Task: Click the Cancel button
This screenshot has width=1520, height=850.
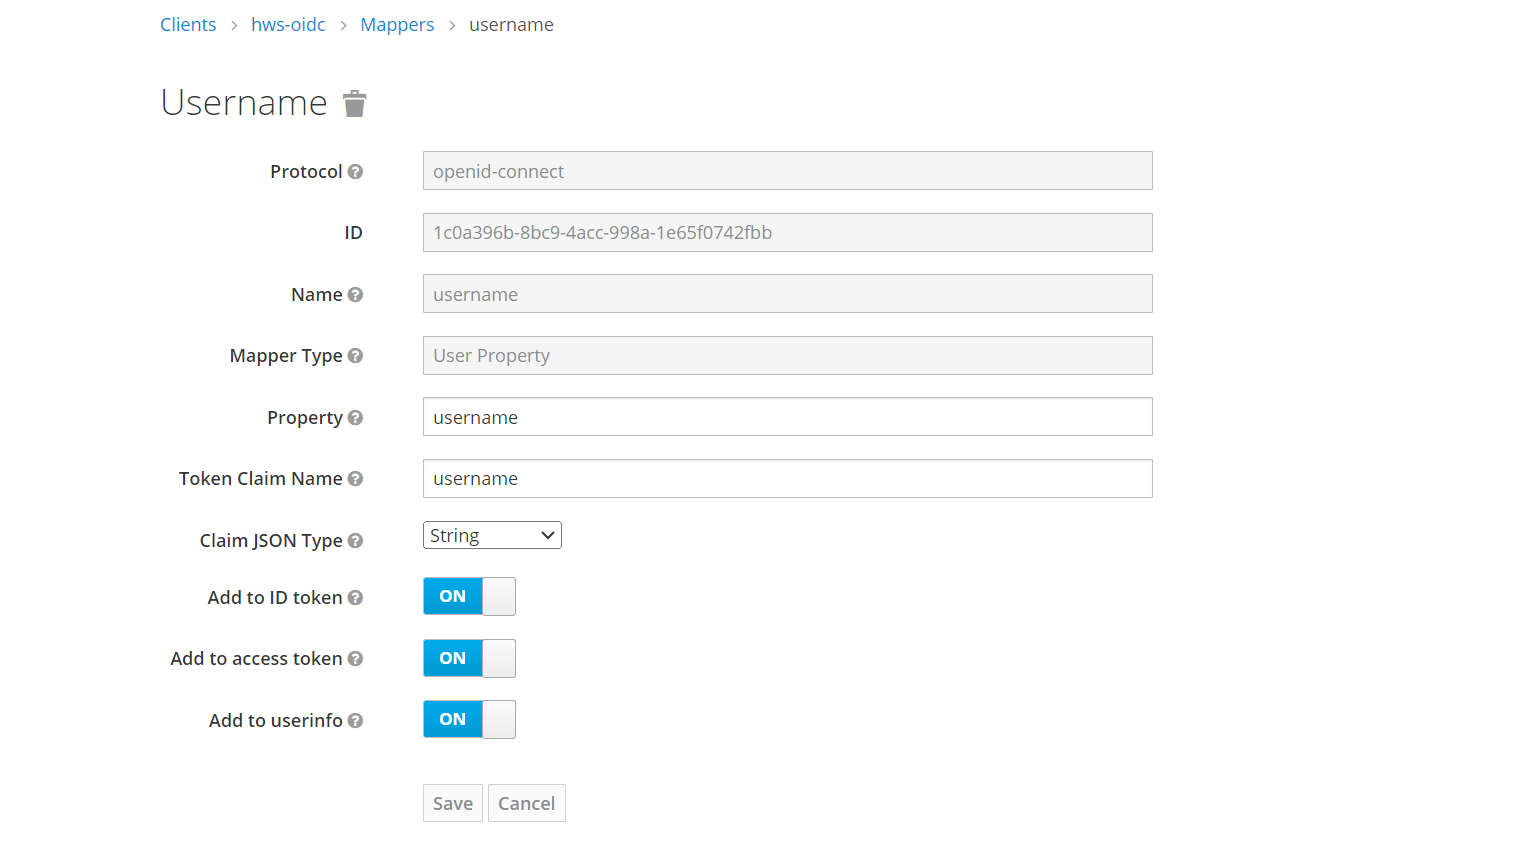Action: point(526,804)
